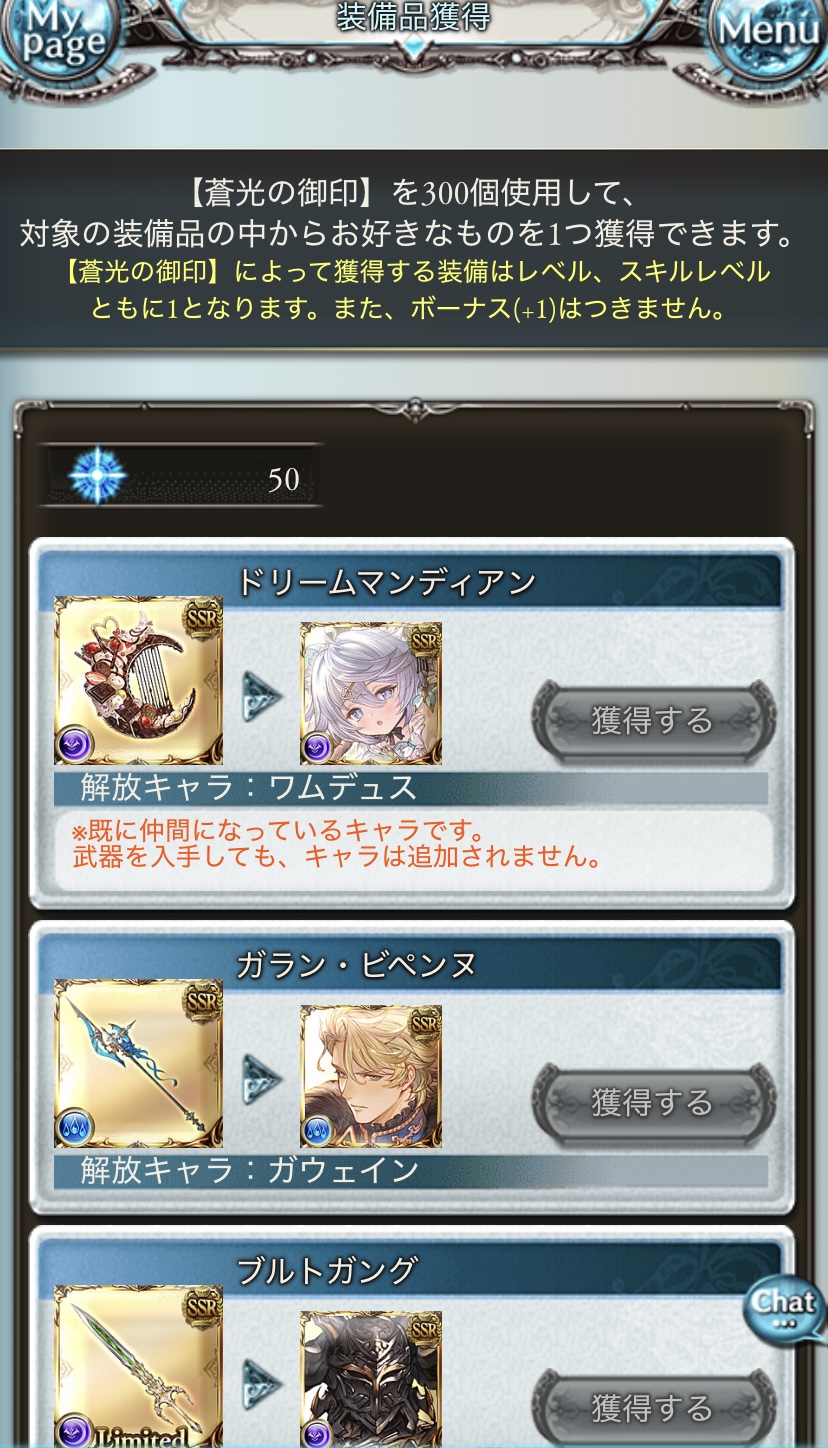This screenshot has height=1448, width=828.
Task: Tap arrow between harp and Wamdus portrait
Action: tap(262, 697)
